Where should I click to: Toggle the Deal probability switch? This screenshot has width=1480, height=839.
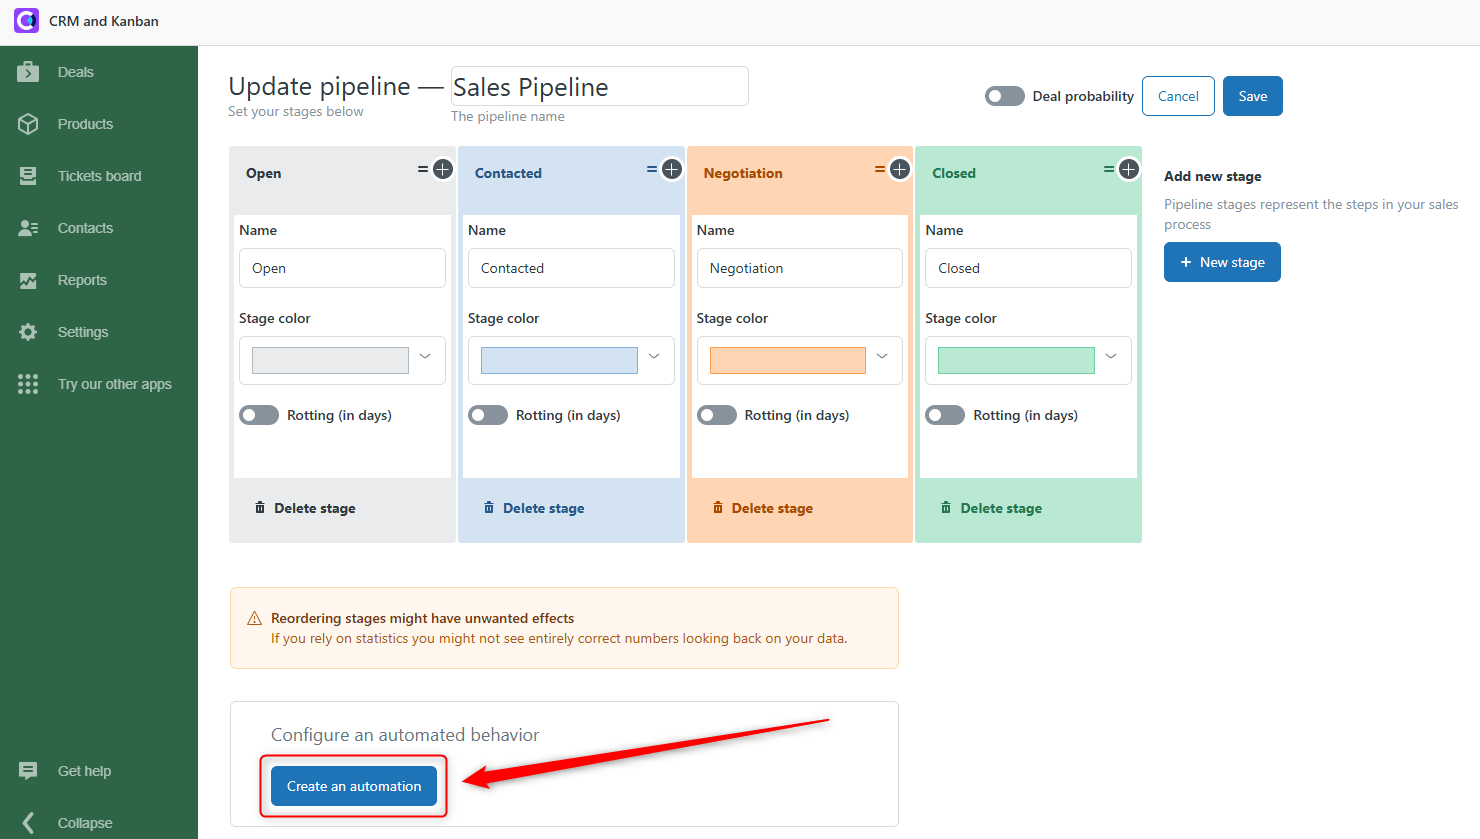pos(1004,96)
